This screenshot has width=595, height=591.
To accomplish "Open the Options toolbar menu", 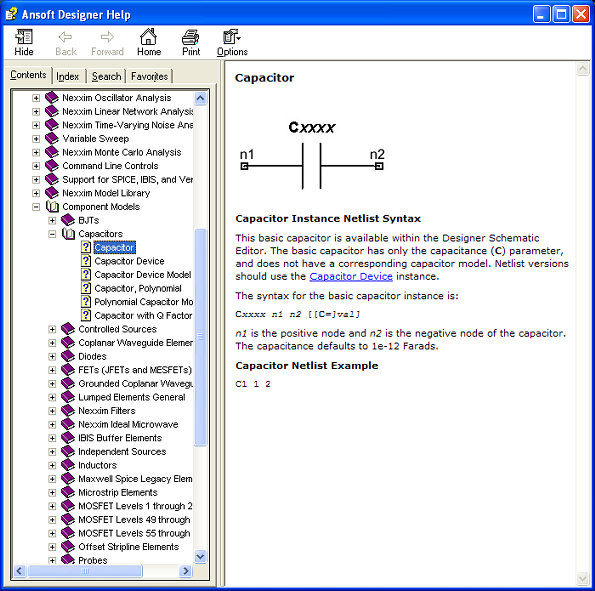I will tap(232, 43).
